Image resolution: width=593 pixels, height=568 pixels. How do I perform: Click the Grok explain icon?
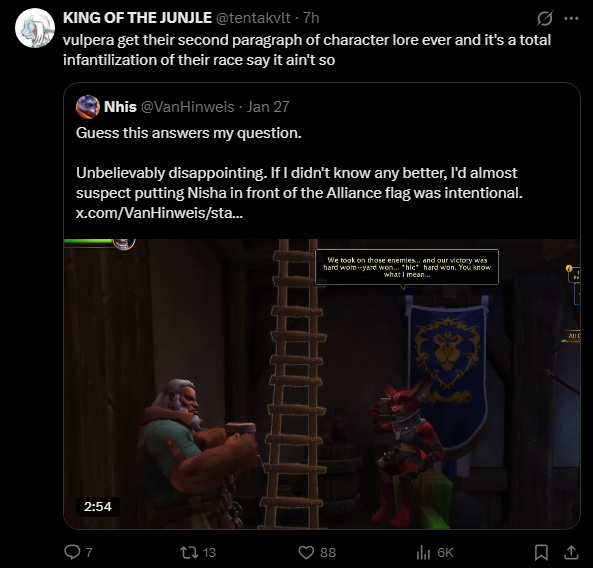(545, 18)
